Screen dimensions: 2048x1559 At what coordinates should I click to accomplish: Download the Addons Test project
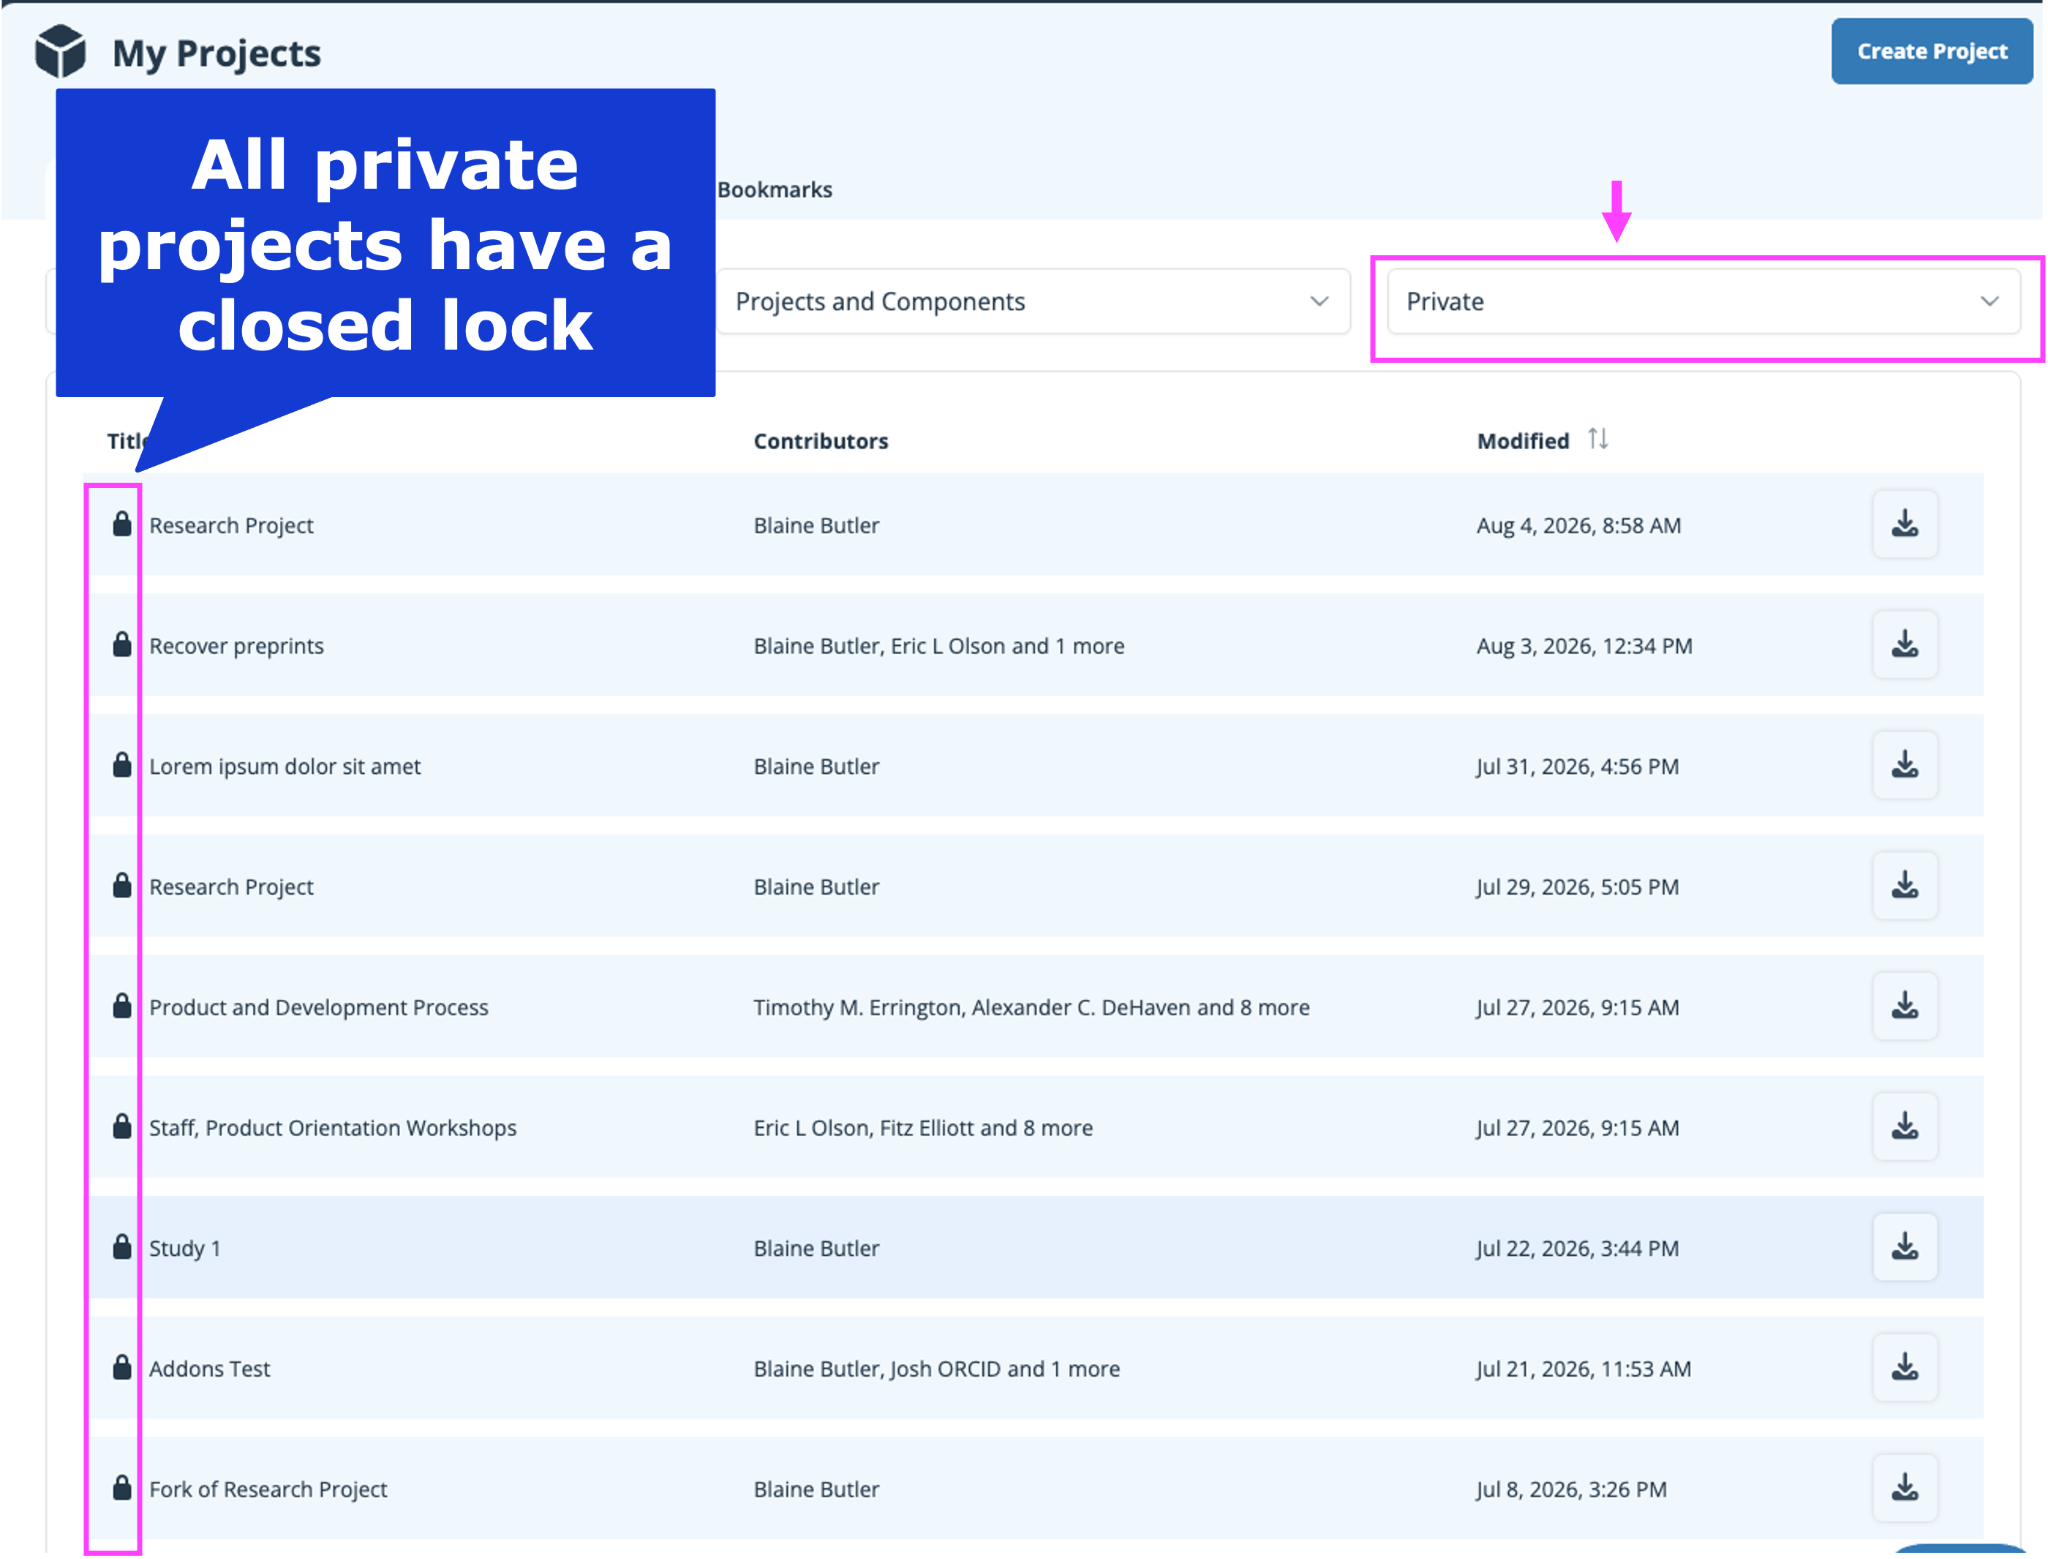pos(1904,1367)
